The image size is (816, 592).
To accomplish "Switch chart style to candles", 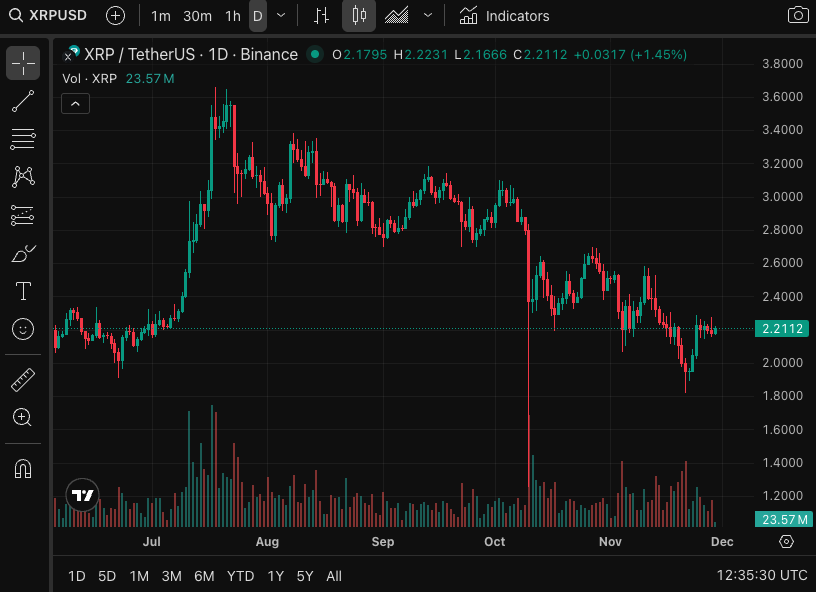I will (x=360, y=16).
